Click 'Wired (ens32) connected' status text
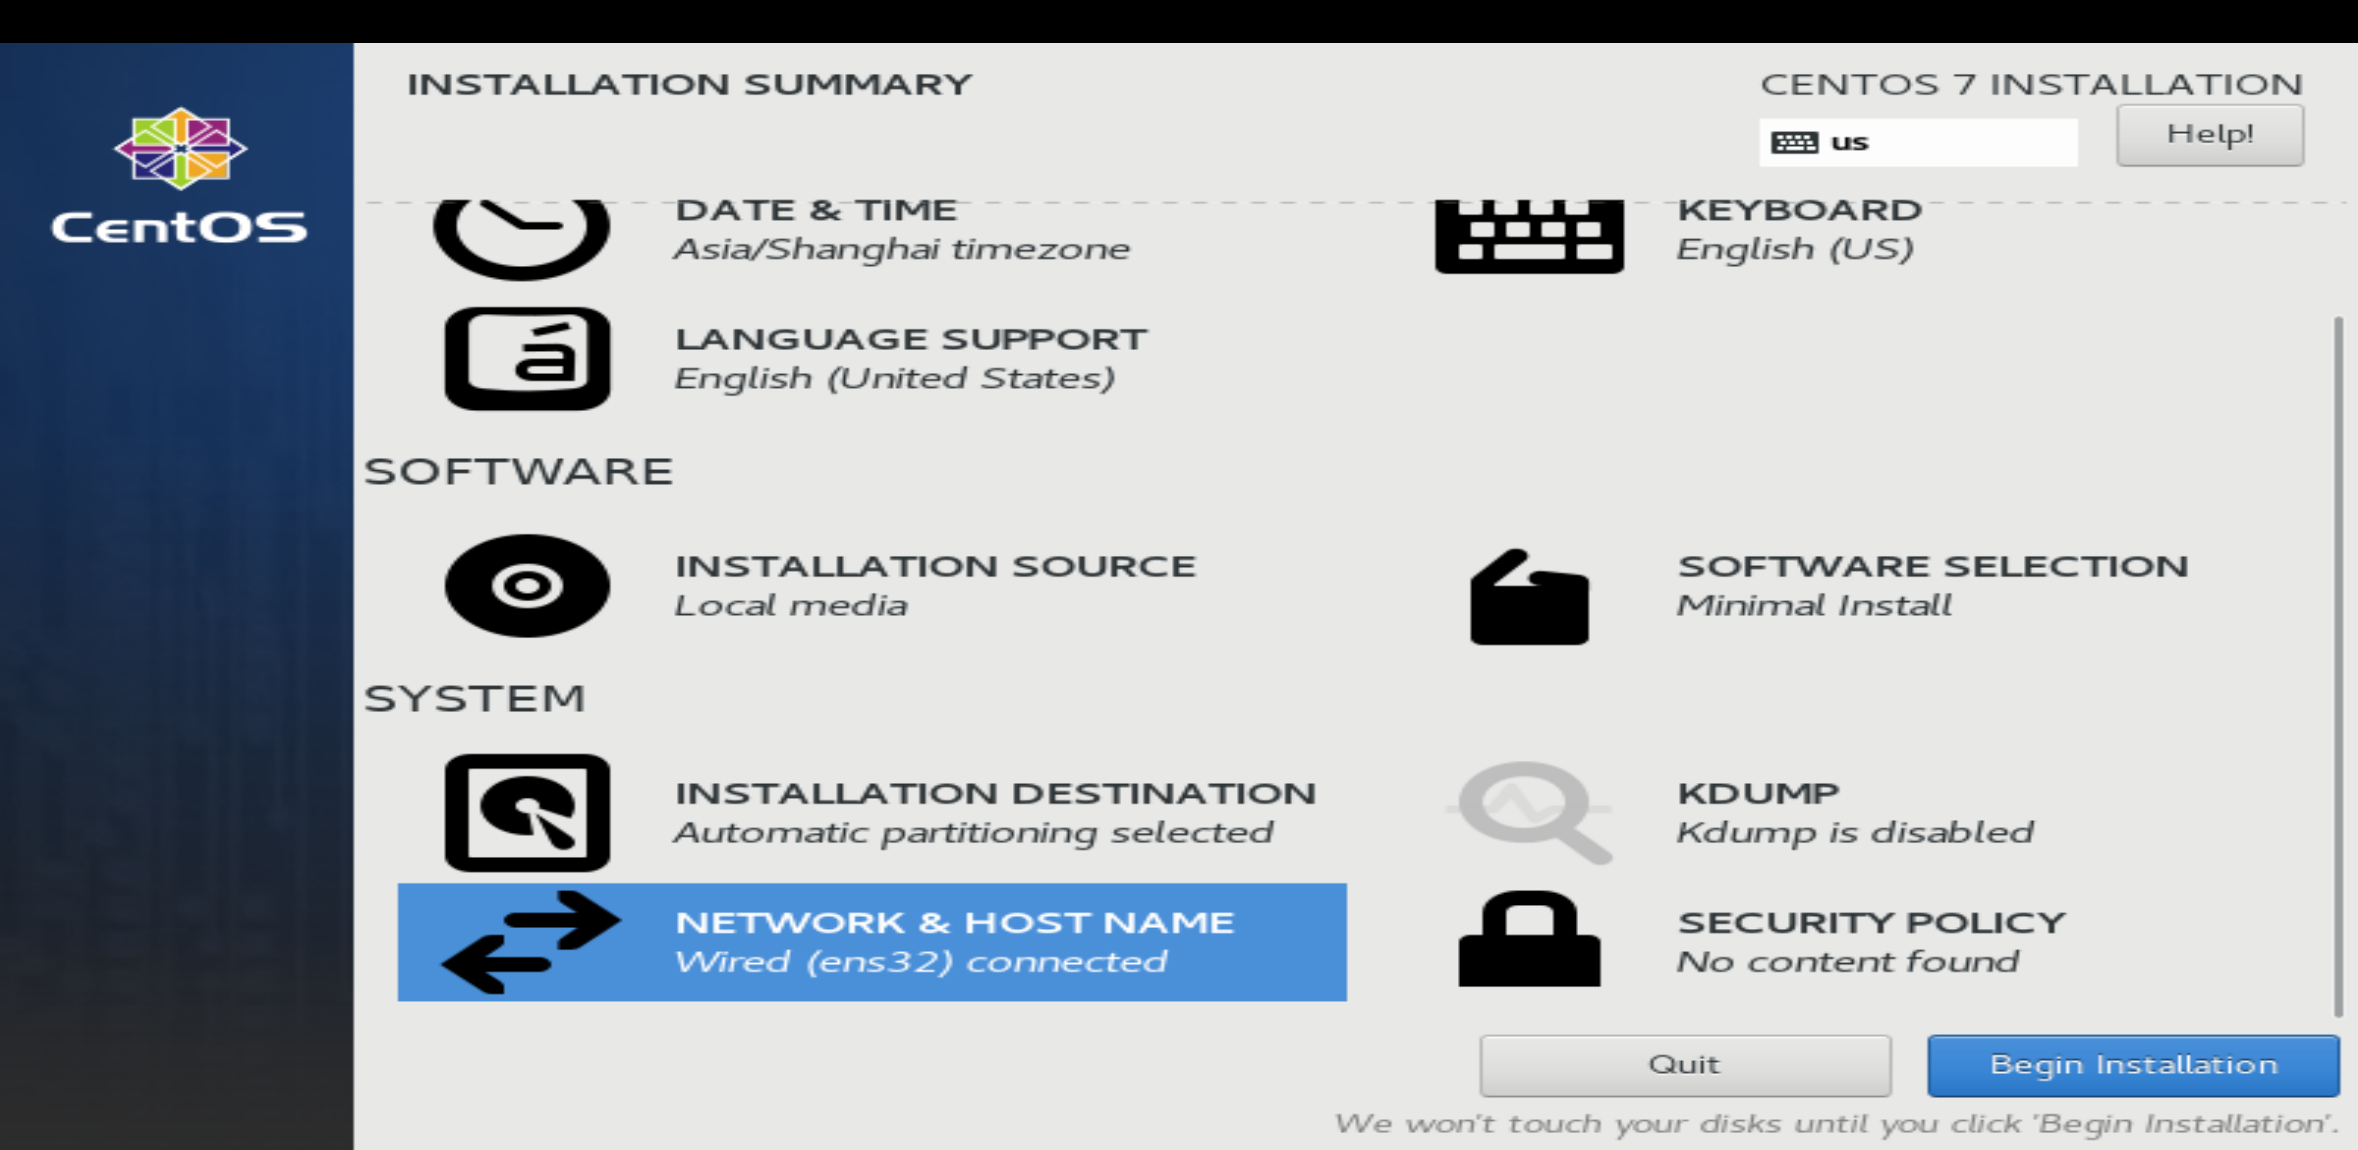2358x1150 pixels. [921, 962]
